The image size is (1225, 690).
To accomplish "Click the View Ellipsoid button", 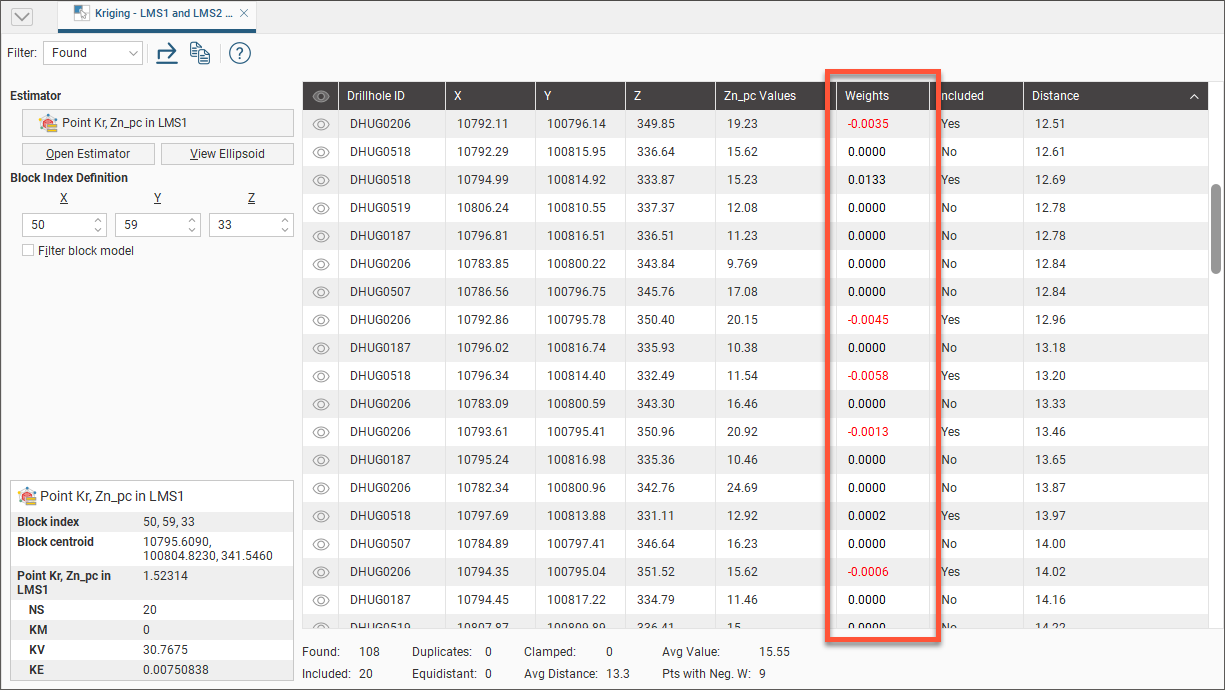I will coord(227,154).
